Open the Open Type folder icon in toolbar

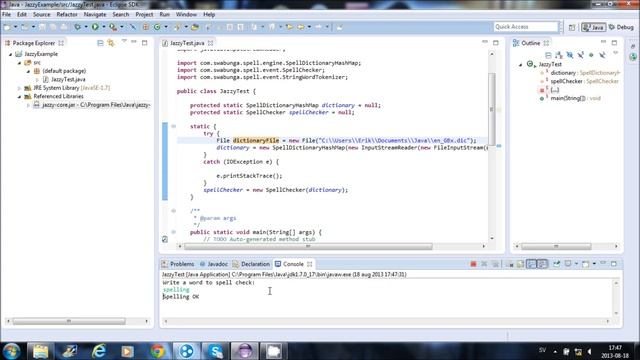point(195,27)
